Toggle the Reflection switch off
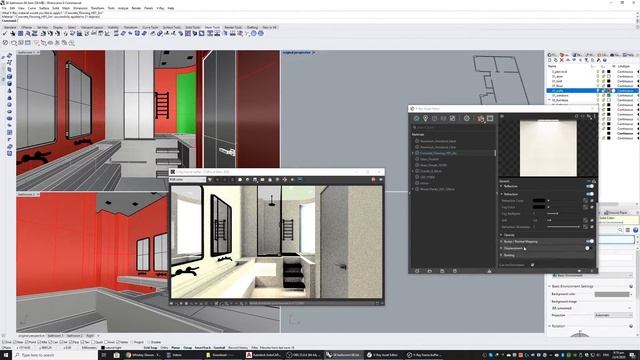This screenshot has width=640, height=360. coord(590,186)
